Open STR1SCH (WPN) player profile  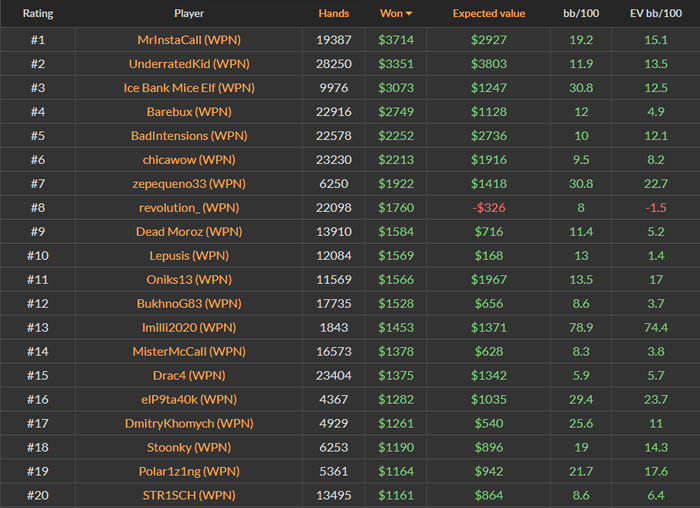[188, 495]
